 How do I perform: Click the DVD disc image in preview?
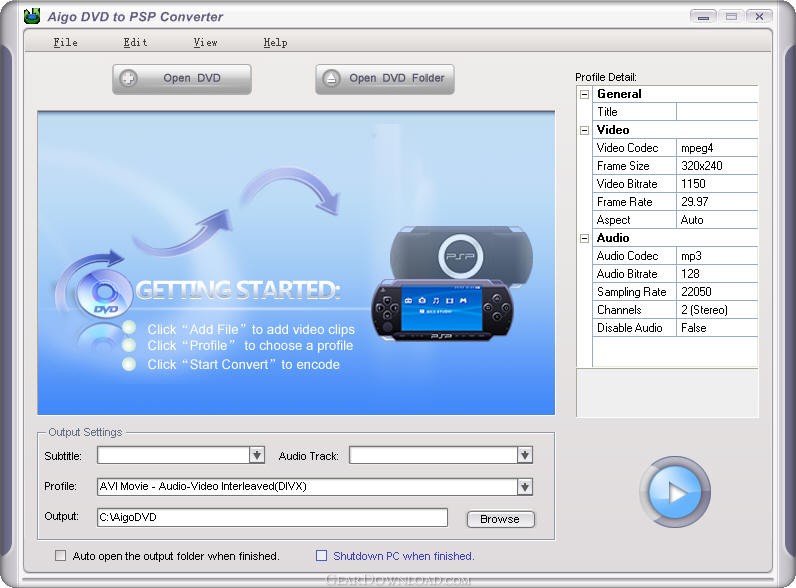click(104, 295)
